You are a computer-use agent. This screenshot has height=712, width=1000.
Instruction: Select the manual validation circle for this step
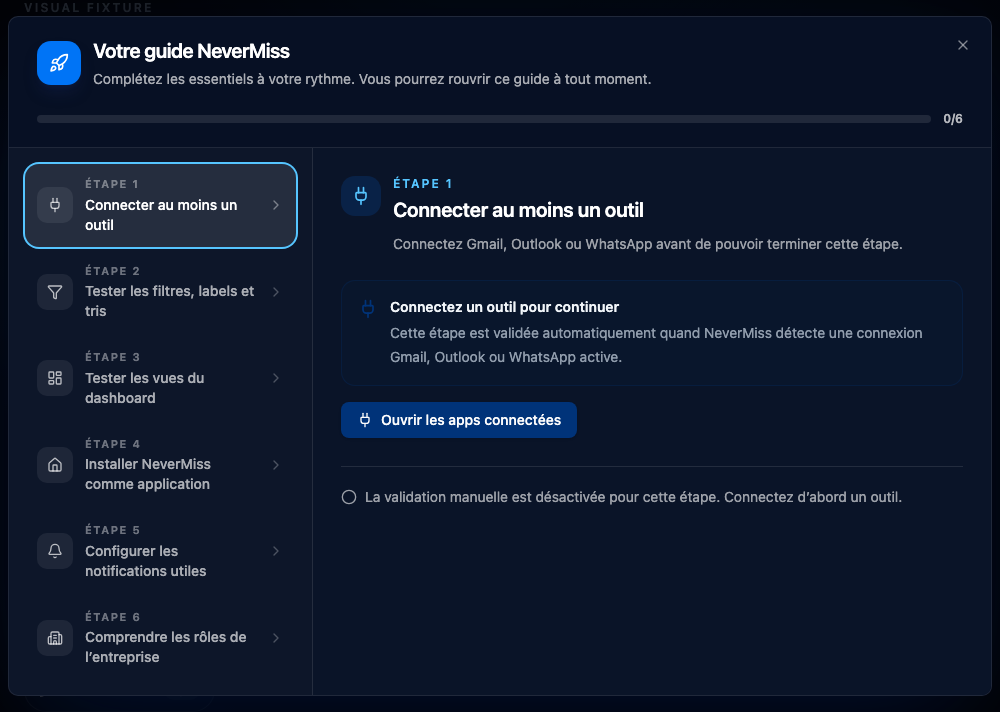point(349,497)
